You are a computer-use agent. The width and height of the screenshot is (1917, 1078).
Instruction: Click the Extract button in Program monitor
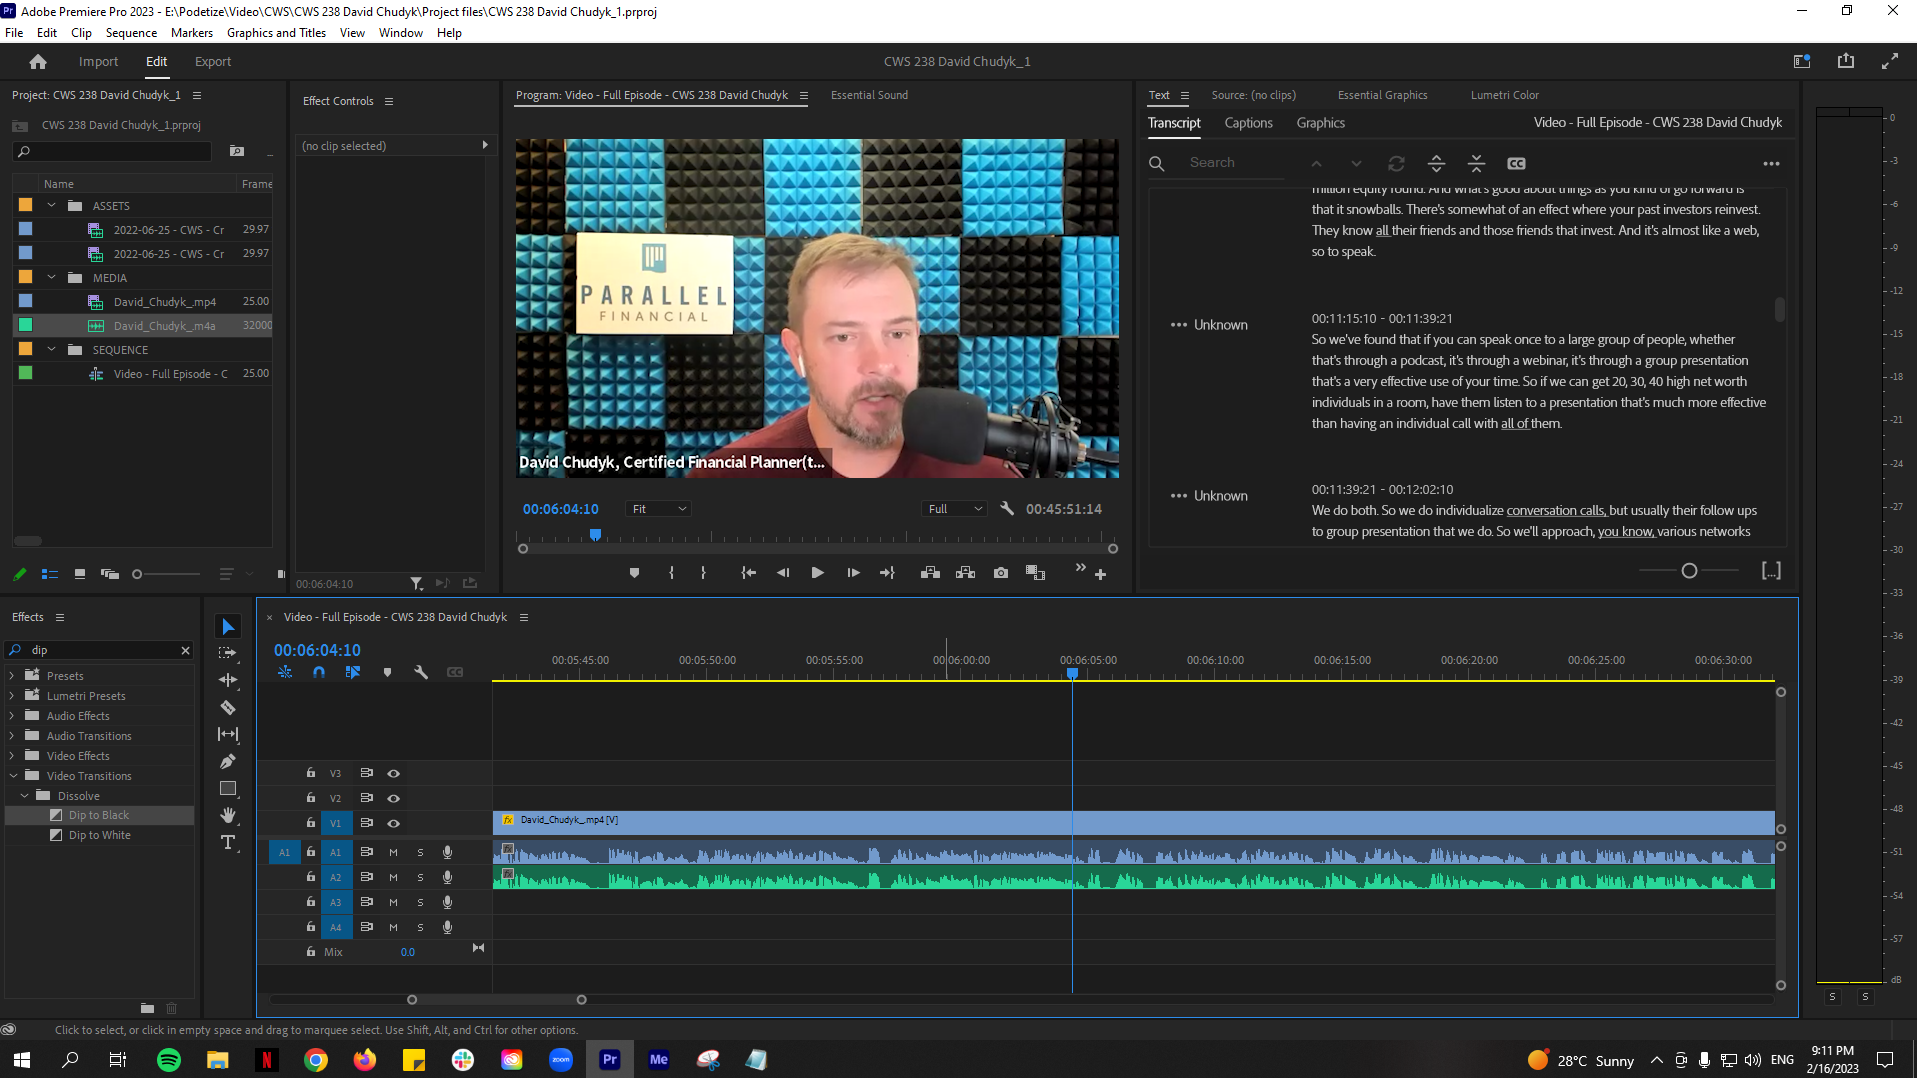(x=965, y=573)
